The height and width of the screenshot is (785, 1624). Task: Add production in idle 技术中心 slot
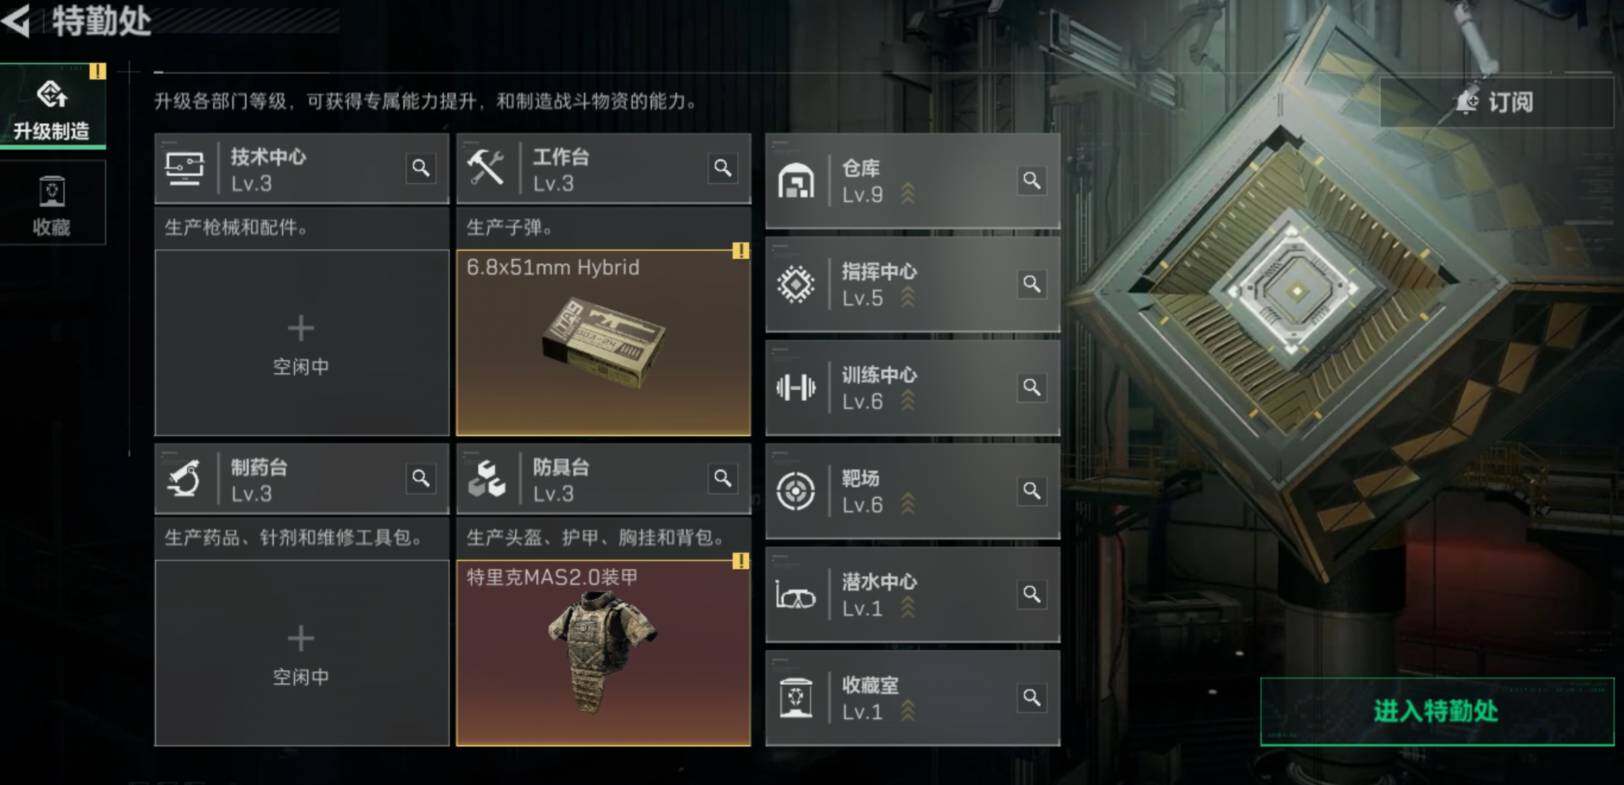pyautogui.click(x=301, y=343)
